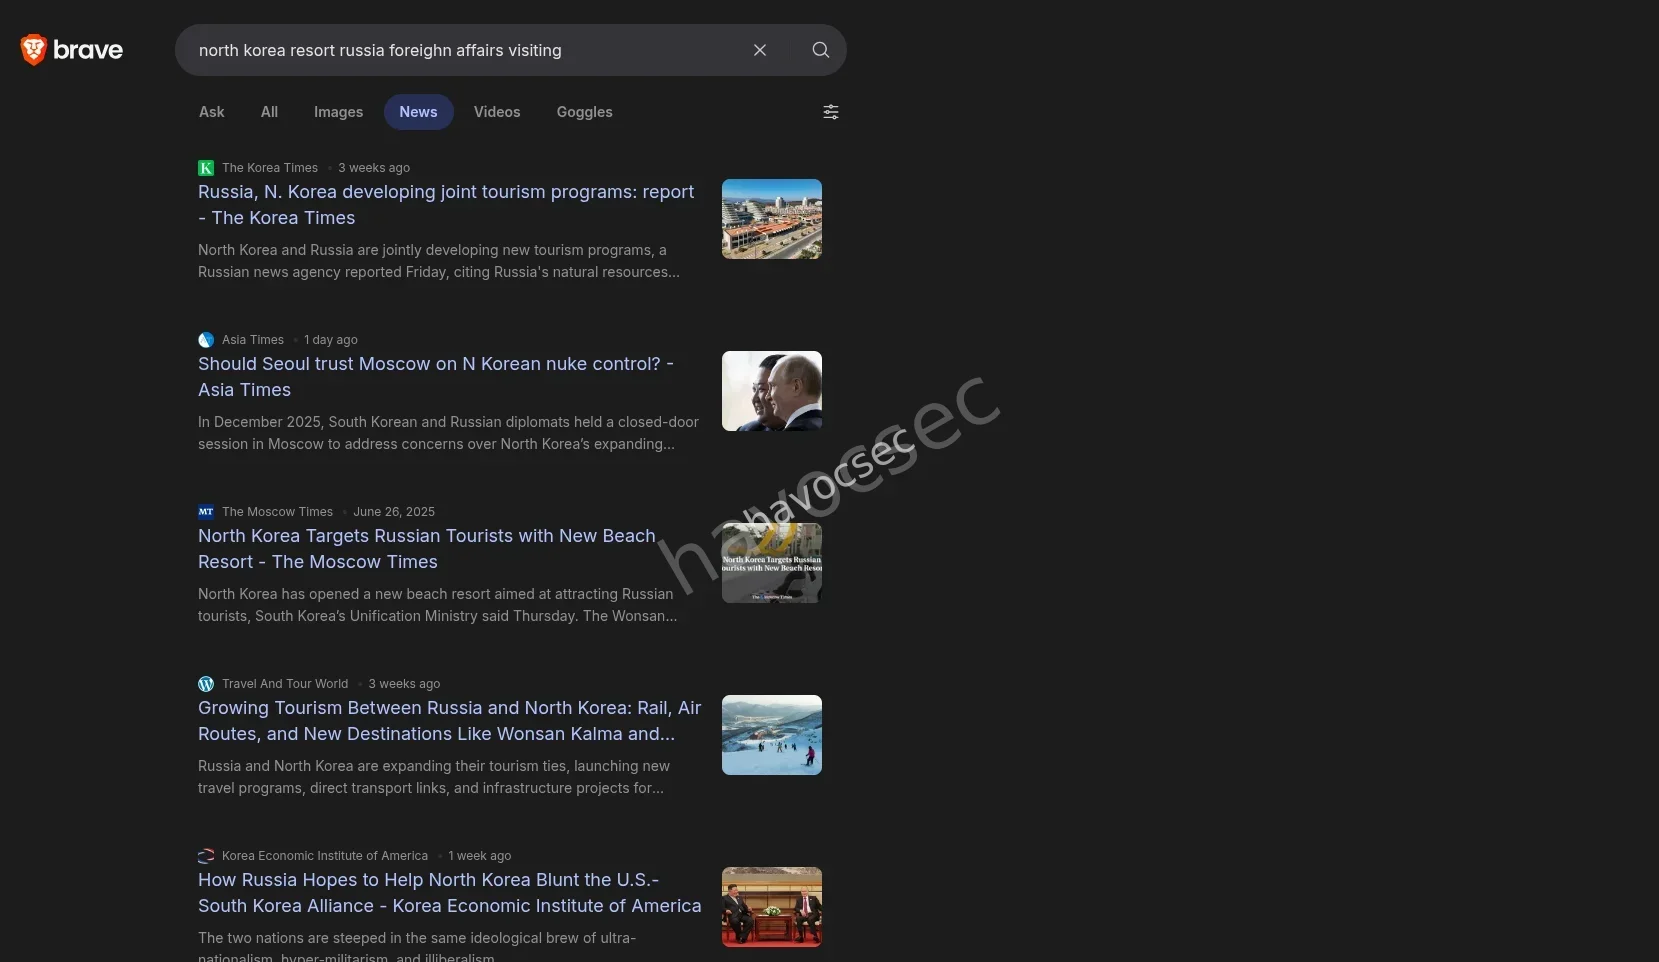Click the Brave logo icon
Viewport: 1659px width, 962px height.
tap(34, 50)
